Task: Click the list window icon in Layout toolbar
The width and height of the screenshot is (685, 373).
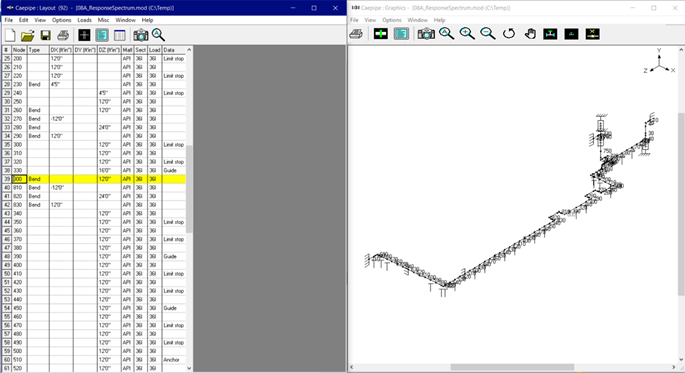Action: pyautogui.click(x=119, y=35)
